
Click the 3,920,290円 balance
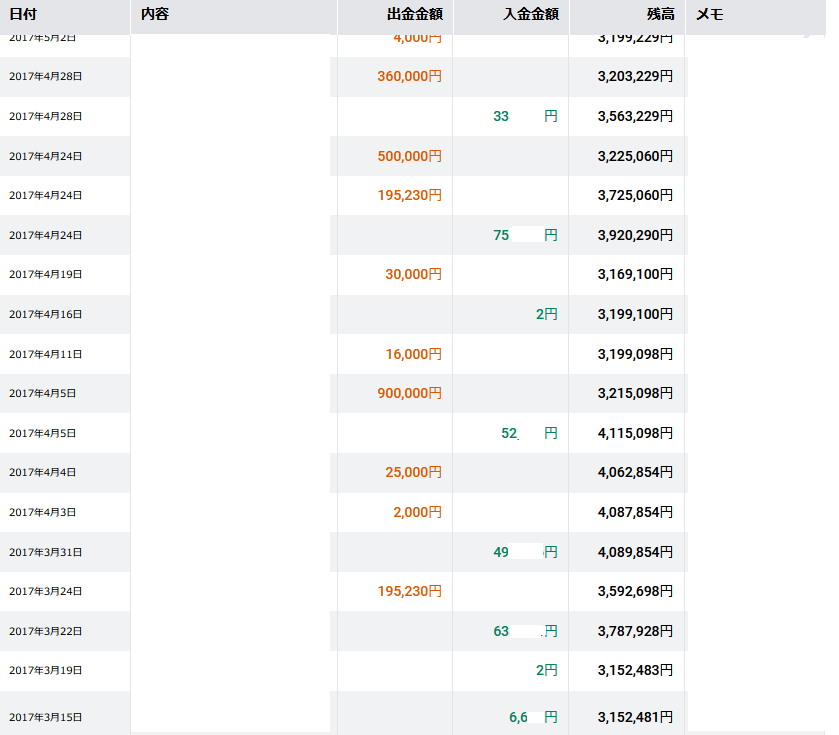point(635,235)
